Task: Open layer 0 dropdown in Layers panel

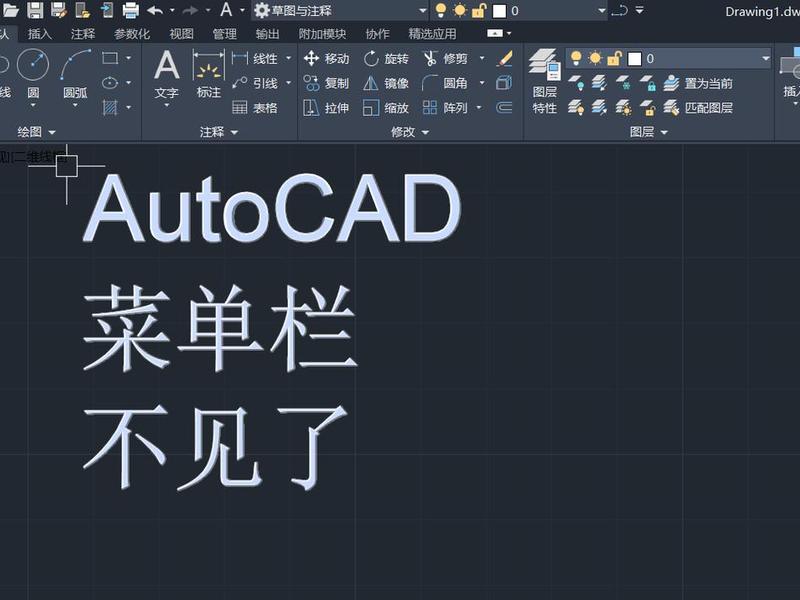Action: (x=765, y=58)
